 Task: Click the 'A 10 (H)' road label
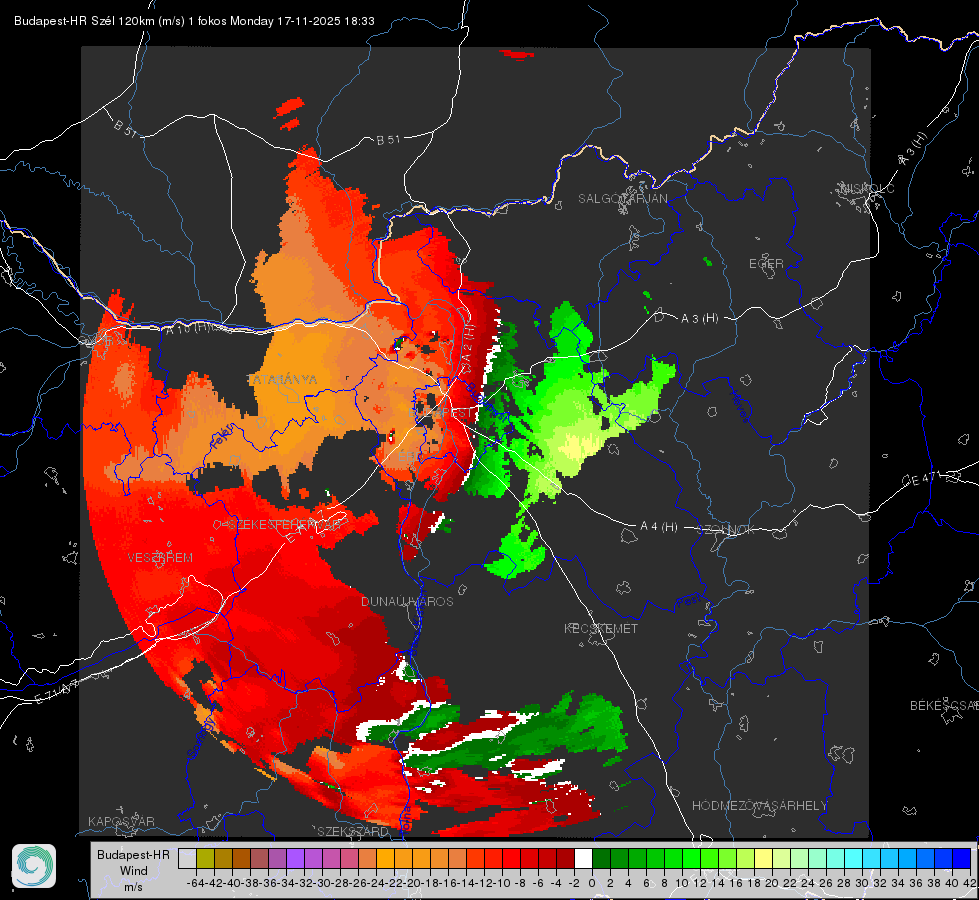[x=189, y=327]
